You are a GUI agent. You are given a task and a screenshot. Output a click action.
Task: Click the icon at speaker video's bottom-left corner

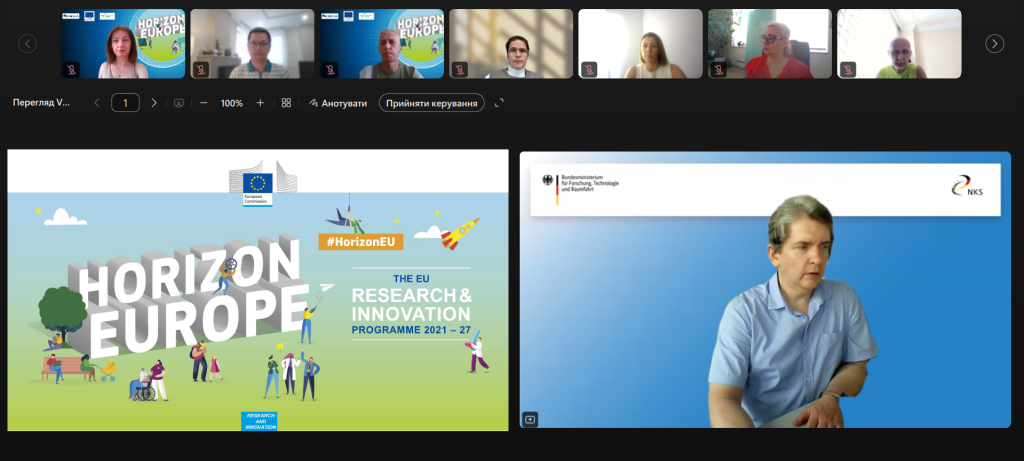[530, 419]
